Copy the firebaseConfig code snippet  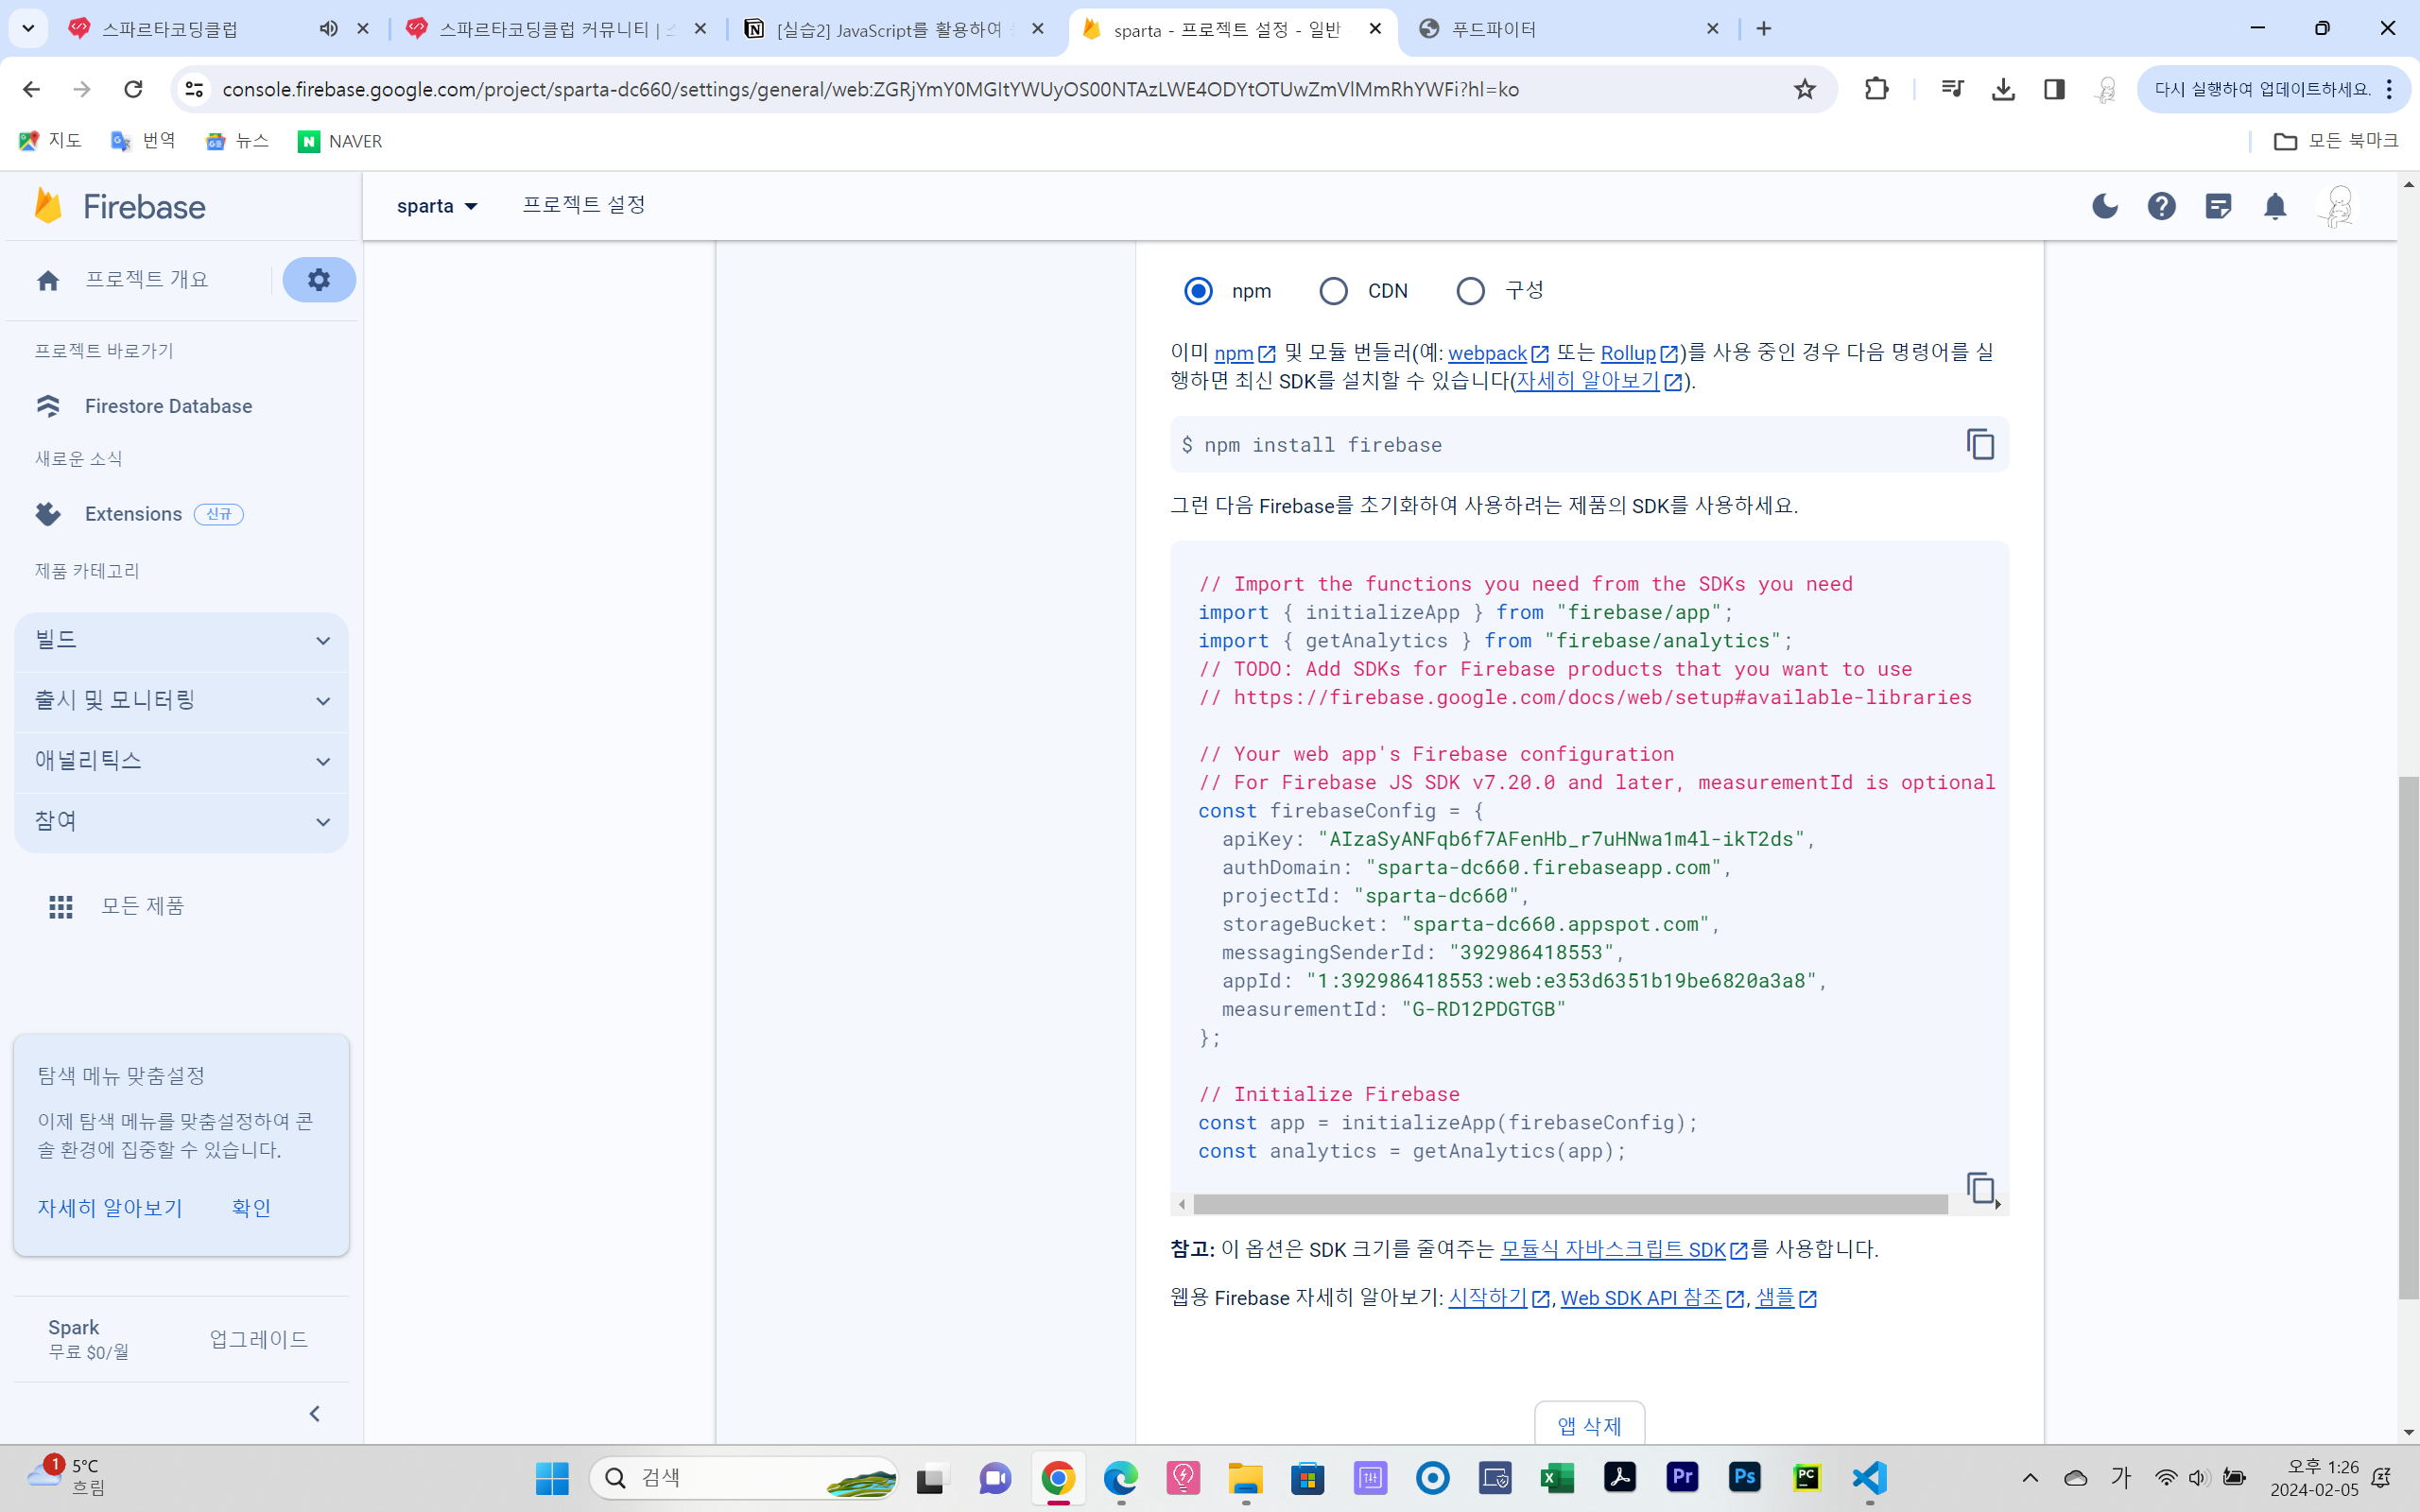1980,1188
